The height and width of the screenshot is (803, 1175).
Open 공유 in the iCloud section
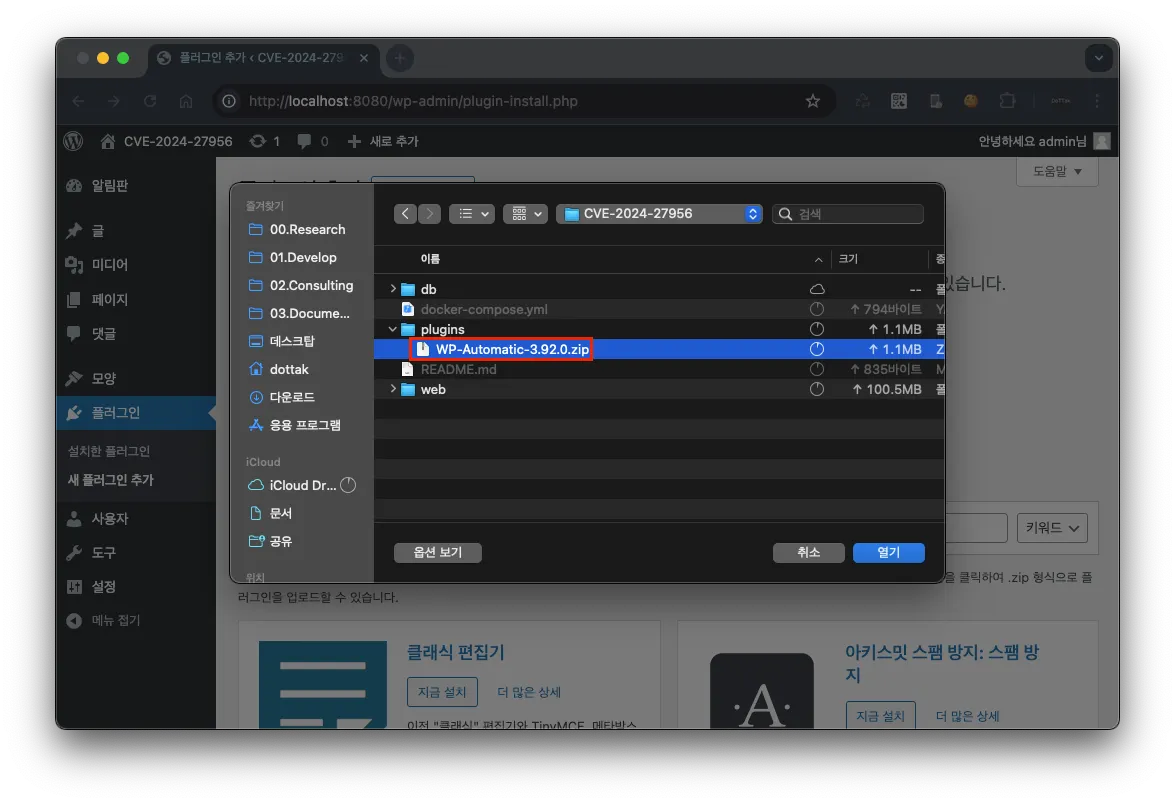click(271, 541)
